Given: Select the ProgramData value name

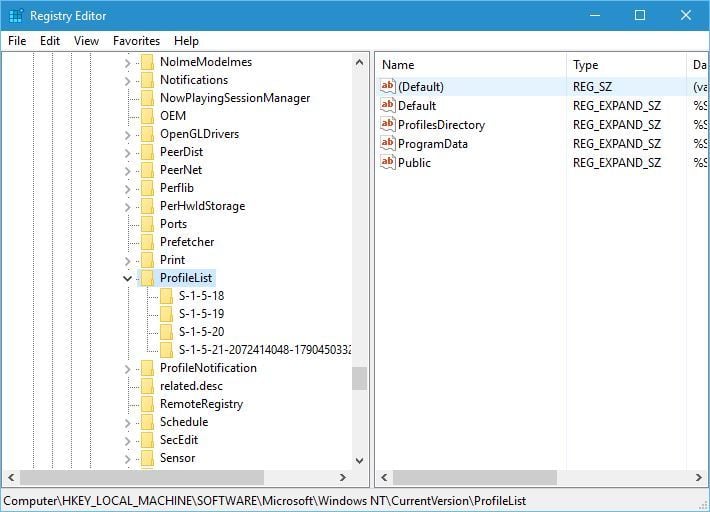Looking at the screenshot, I should pos(433,144).
